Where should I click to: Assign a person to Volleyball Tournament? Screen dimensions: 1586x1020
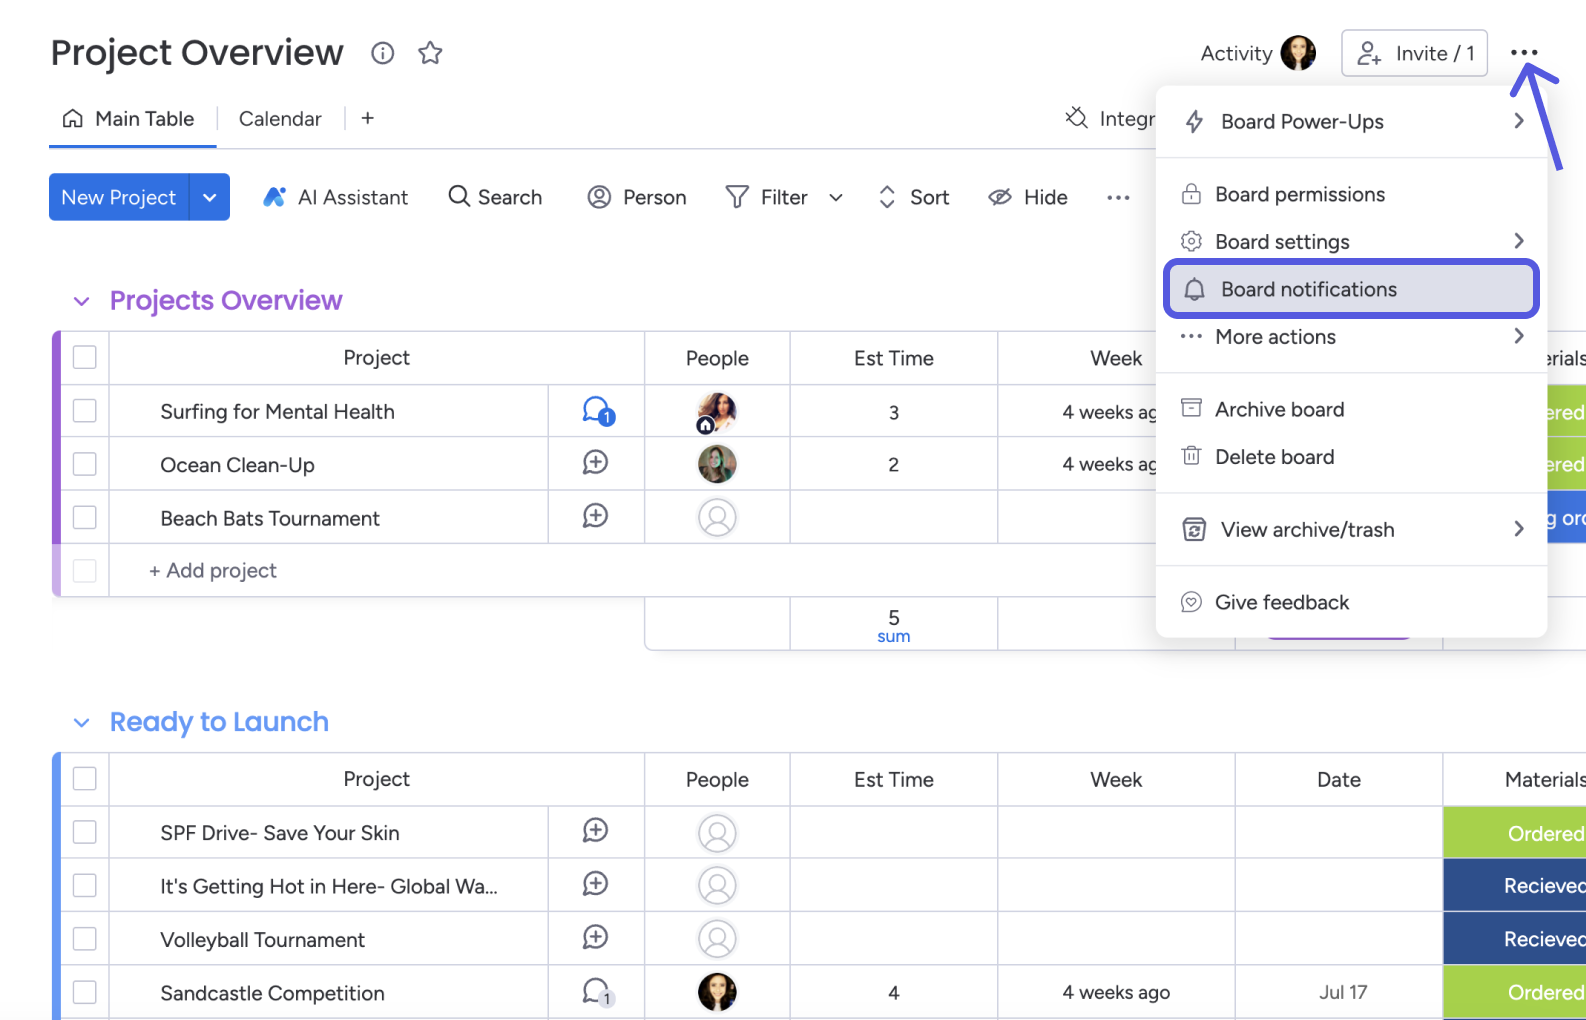[x=717, y=938]
